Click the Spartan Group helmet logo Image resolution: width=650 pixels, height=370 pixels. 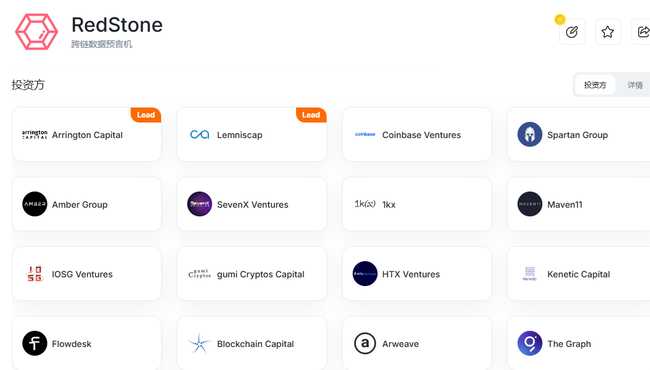tap(530, 134)
